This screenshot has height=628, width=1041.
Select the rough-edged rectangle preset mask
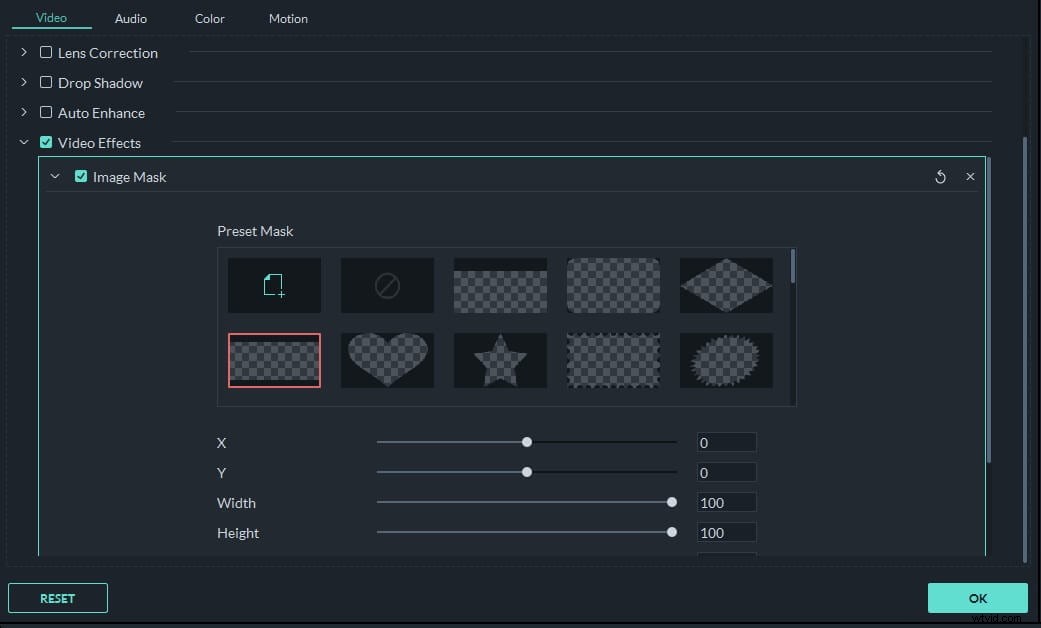tap(613, 360)
